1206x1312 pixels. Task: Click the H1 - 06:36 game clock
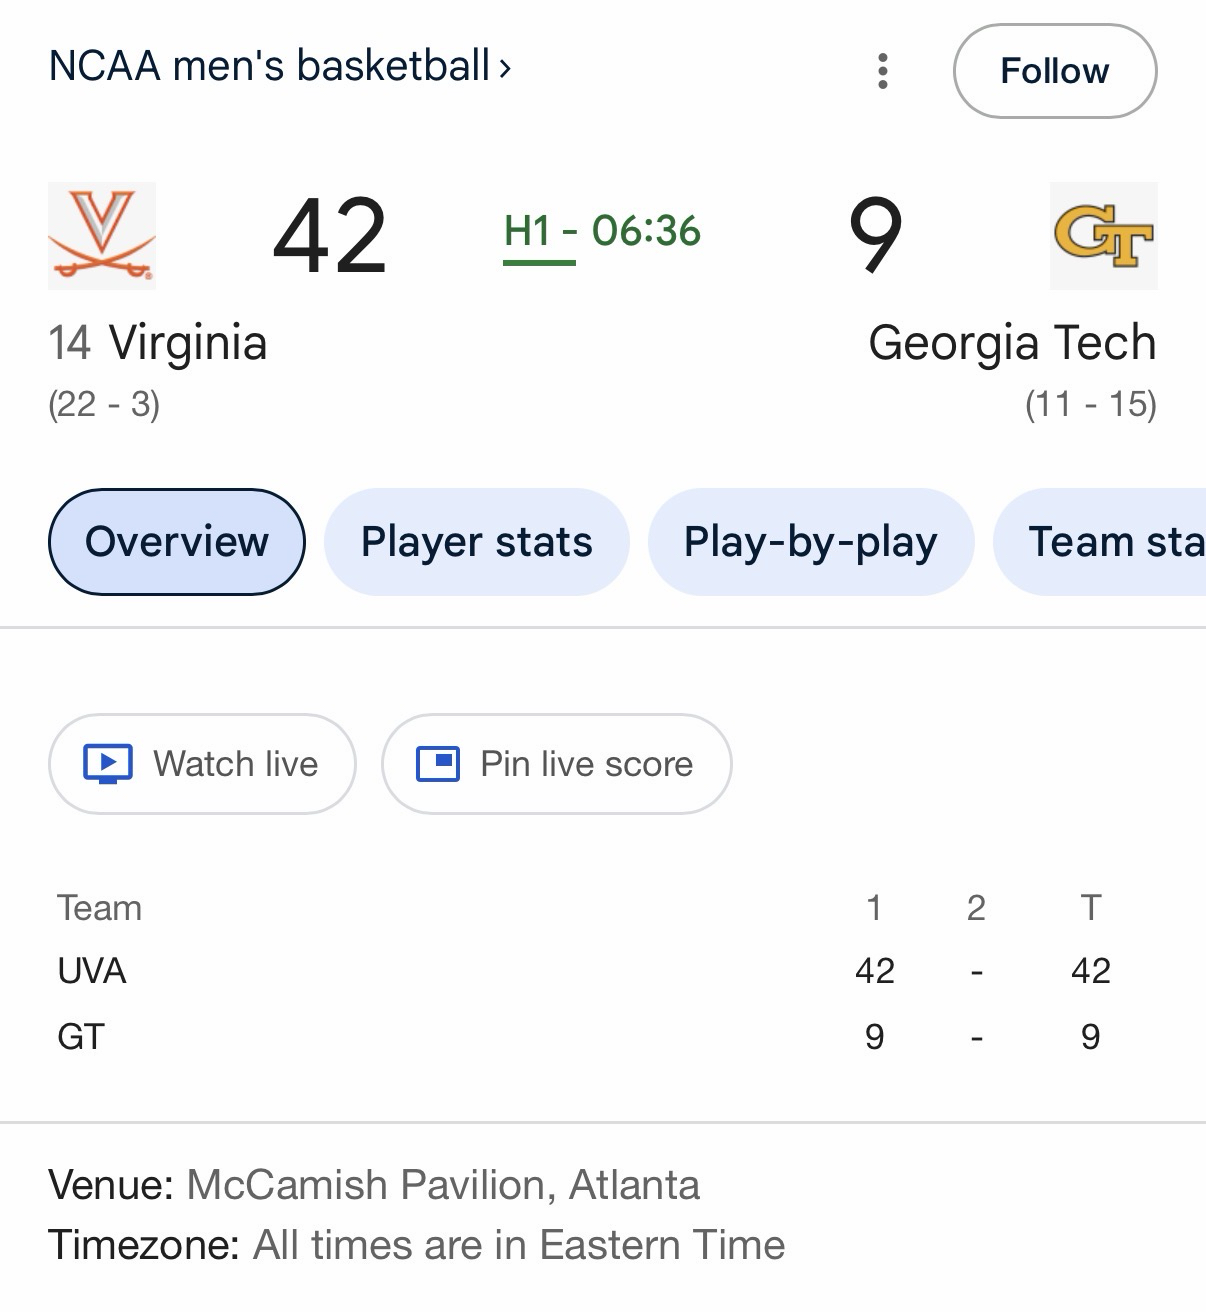(x=602, y=232)
